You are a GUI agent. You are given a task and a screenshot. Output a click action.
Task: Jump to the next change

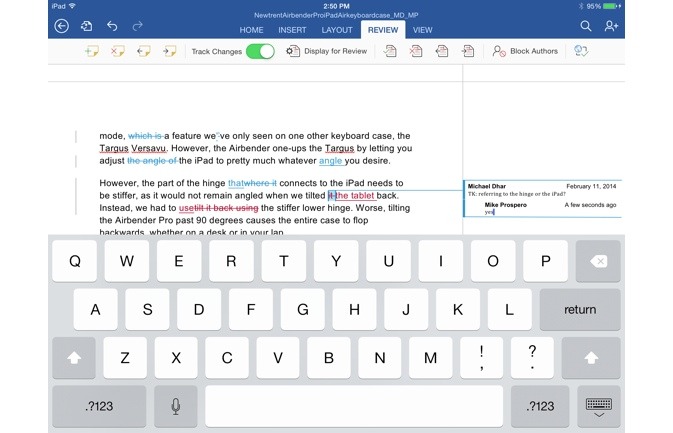(x=468, y=51)
